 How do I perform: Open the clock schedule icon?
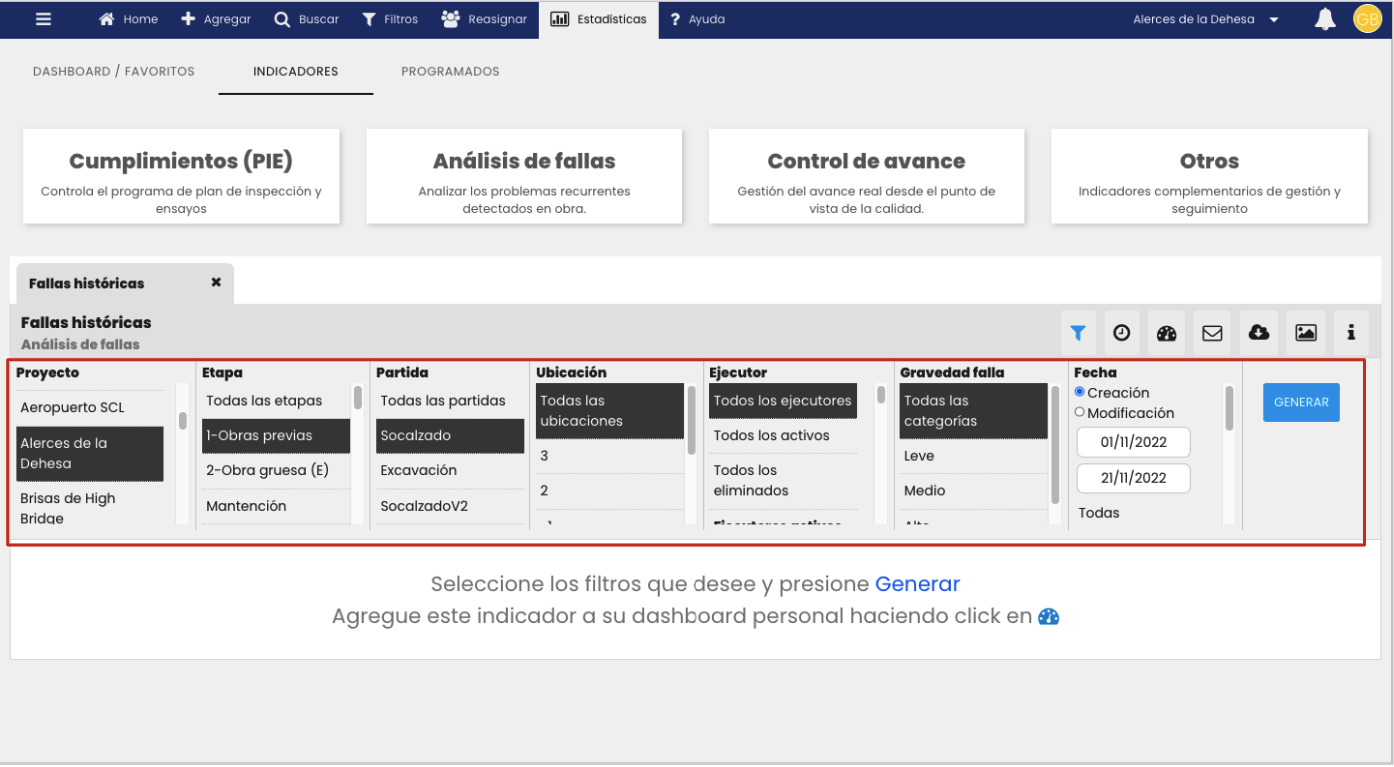click(x=1121, y=333)
